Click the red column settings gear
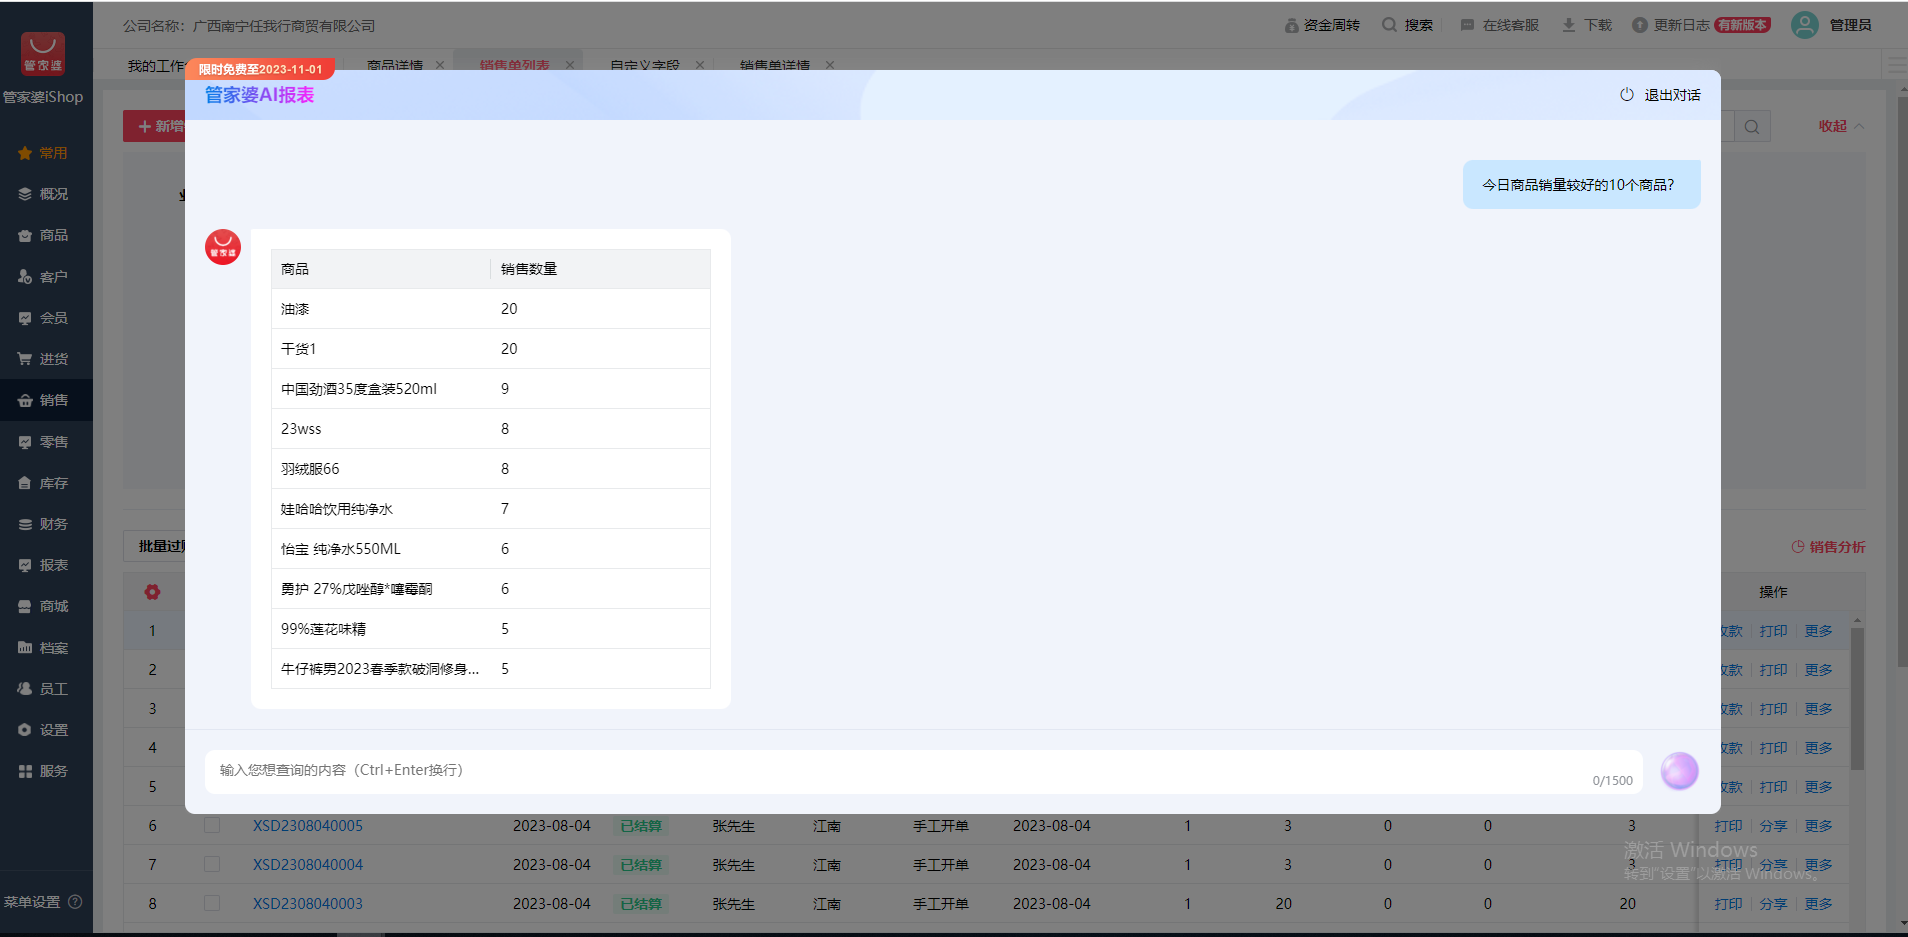 pyautogui.click(x=152, y=592)
